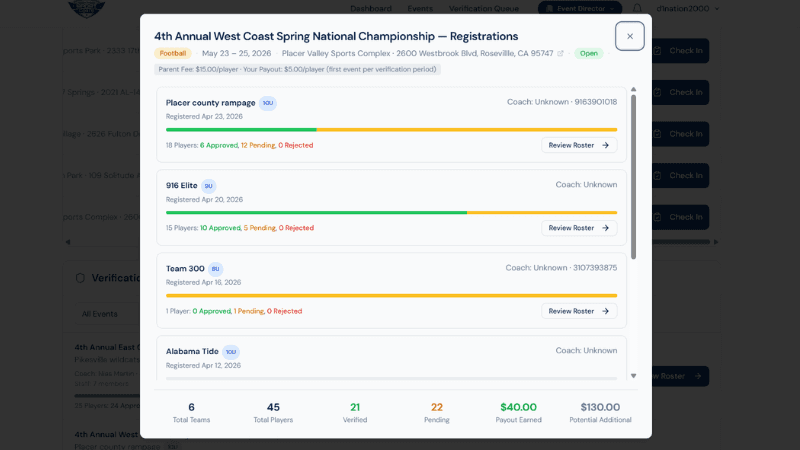Image resolution: width=800 pixels, height=450 pixels.
Task: Click the 8U badge next to Team 300
Action: [215, 269]
